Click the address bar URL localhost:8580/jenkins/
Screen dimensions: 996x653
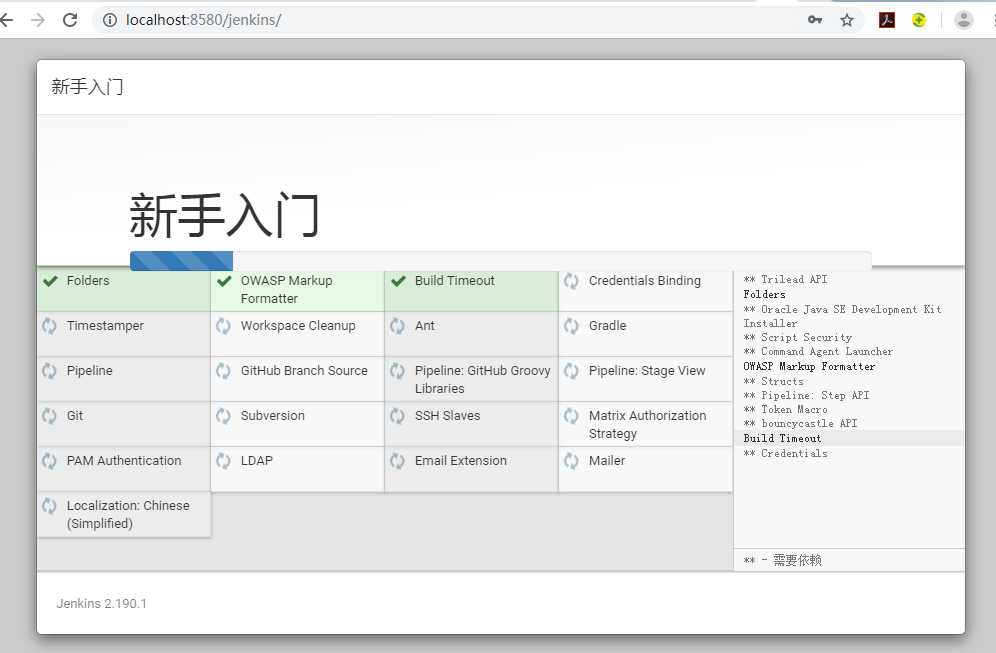click(x=203, y=20)
